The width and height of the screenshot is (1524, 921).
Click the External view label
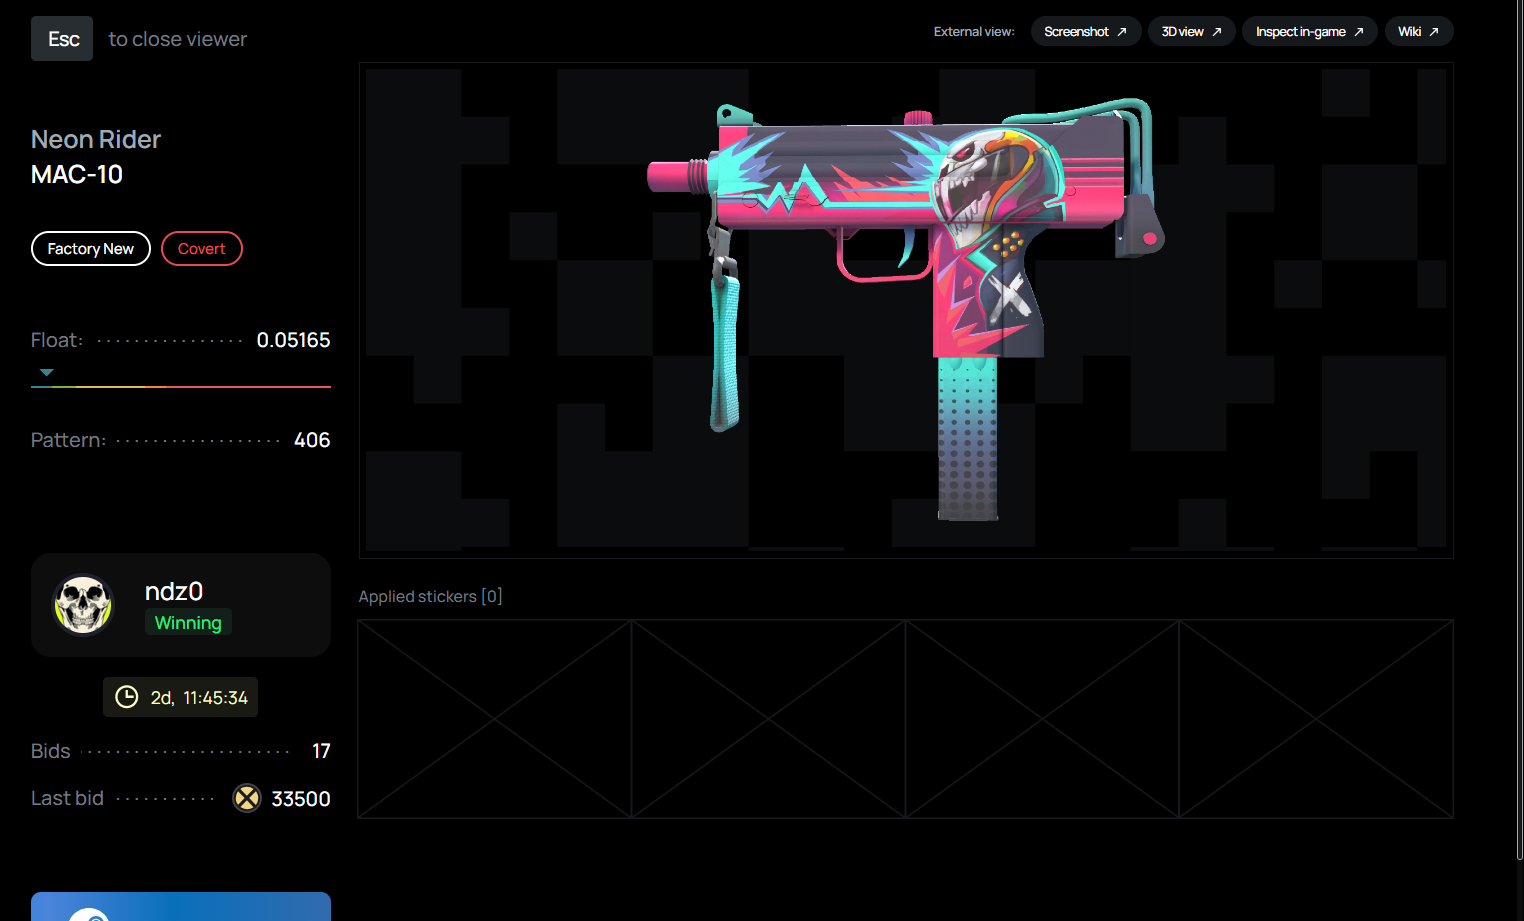pos(974,32)
